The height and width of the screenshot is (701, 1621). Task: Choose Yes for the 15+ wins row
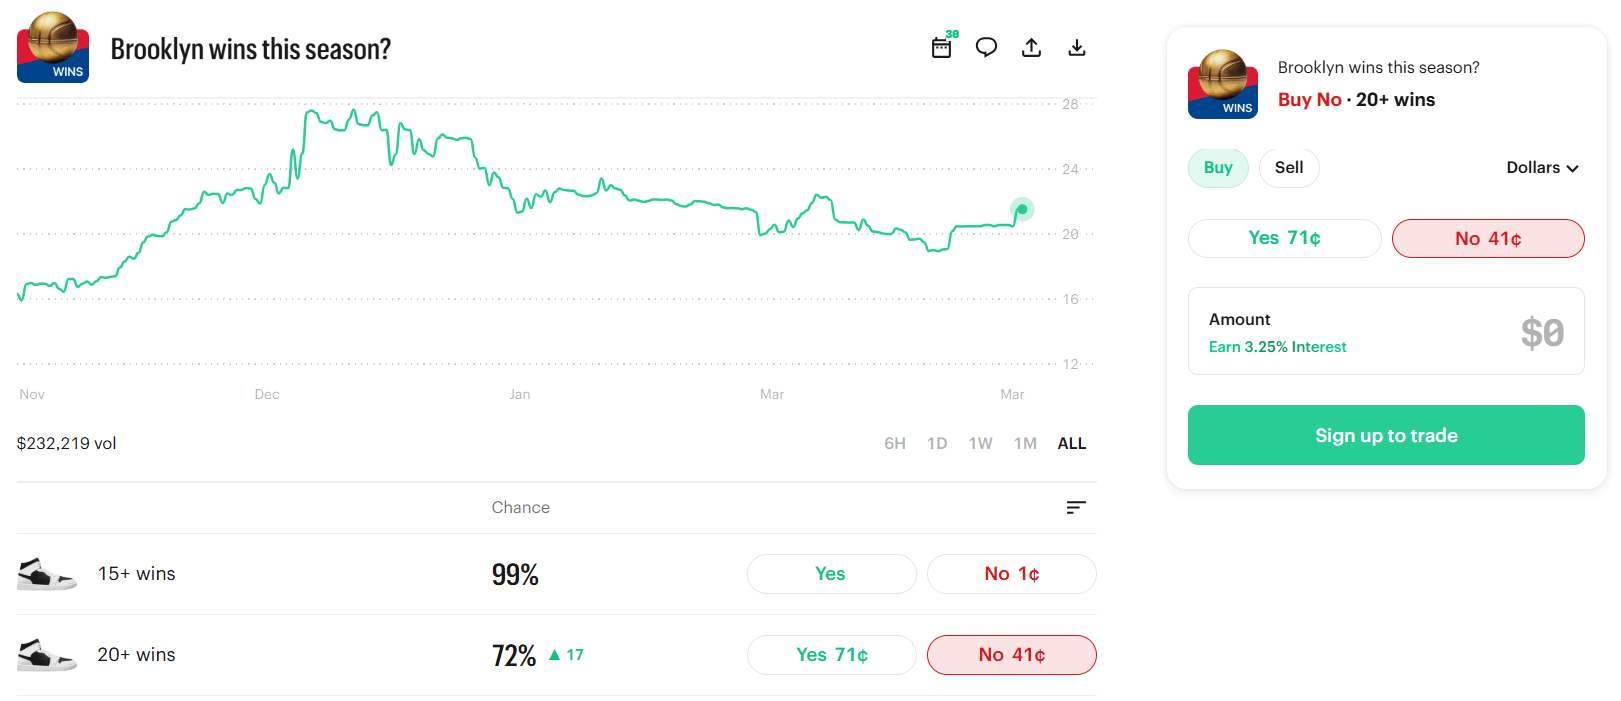click(x=830, y=574)
